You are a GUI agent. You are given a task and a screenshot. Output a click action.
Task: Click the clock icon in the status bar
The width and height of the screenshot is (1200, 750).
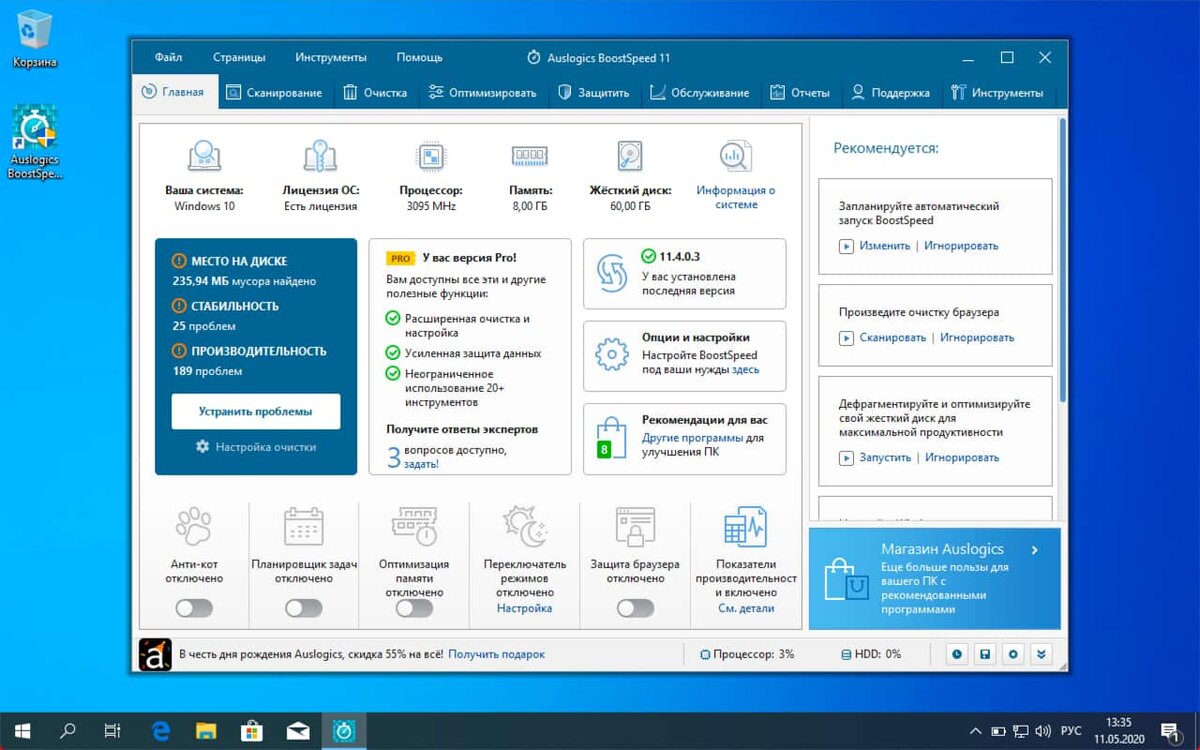[x=957, y=654]
